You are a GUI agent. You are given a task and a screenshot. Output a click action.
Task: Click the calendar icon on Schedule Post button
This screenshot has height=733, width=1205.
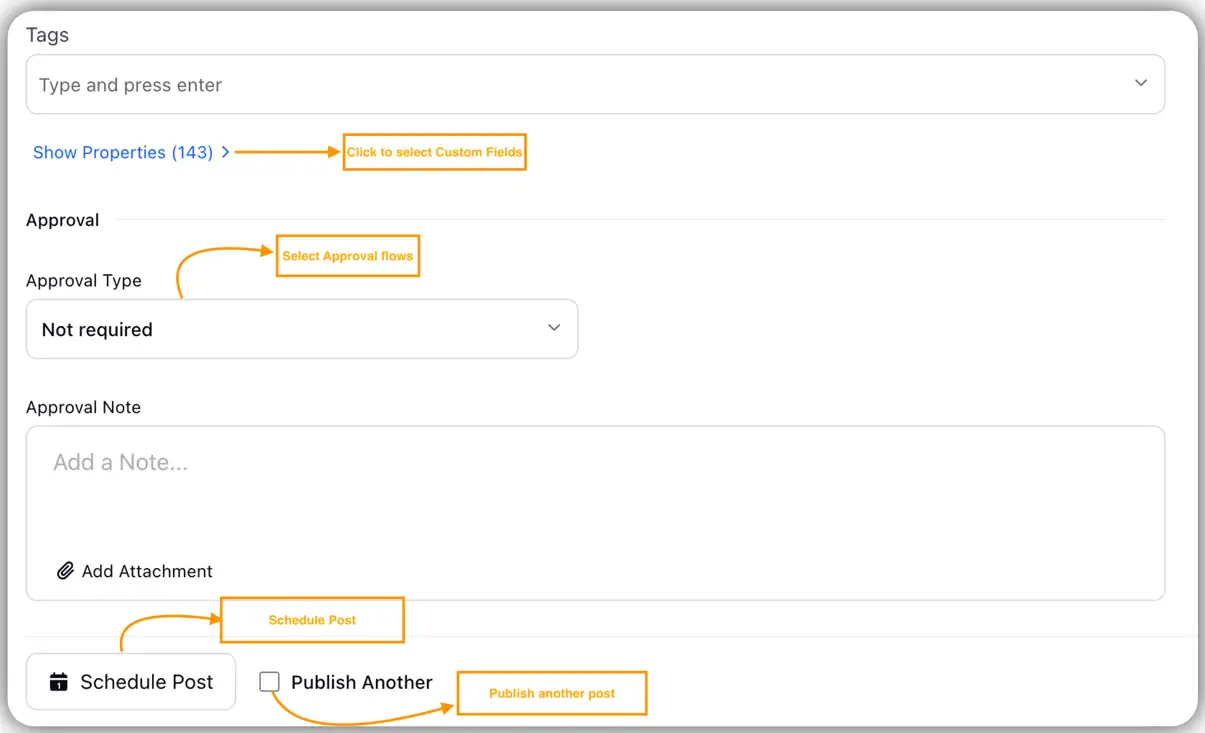point(58,681)
